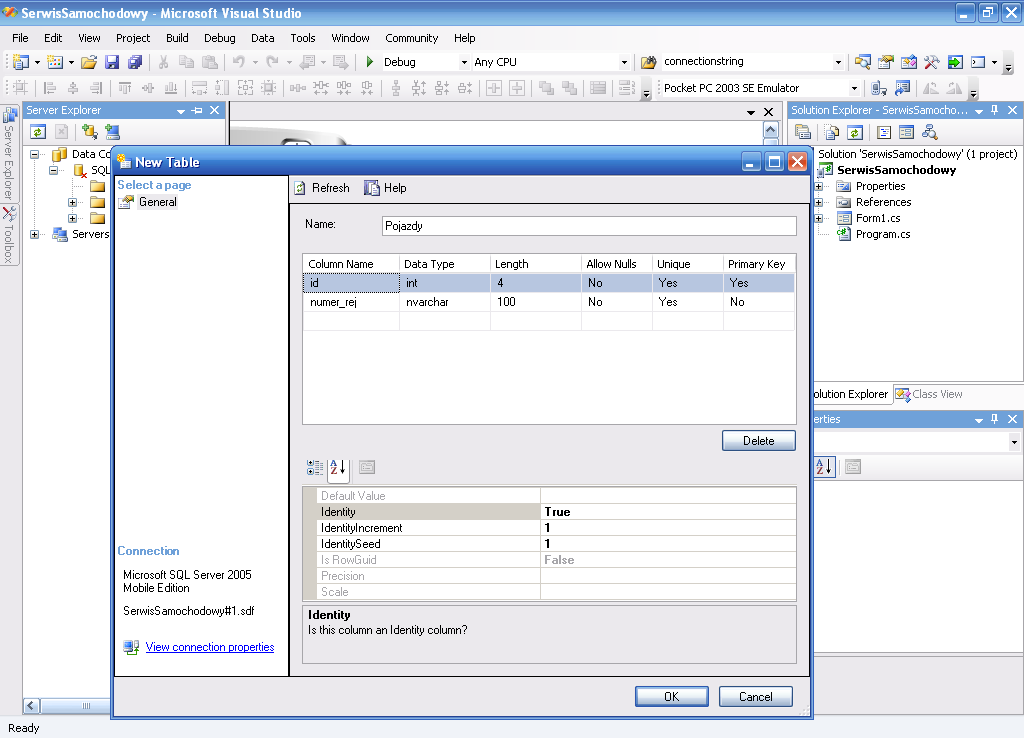Click the Open File folder icon
Screen dimensions: 1024x738
[x=89, y=62]
